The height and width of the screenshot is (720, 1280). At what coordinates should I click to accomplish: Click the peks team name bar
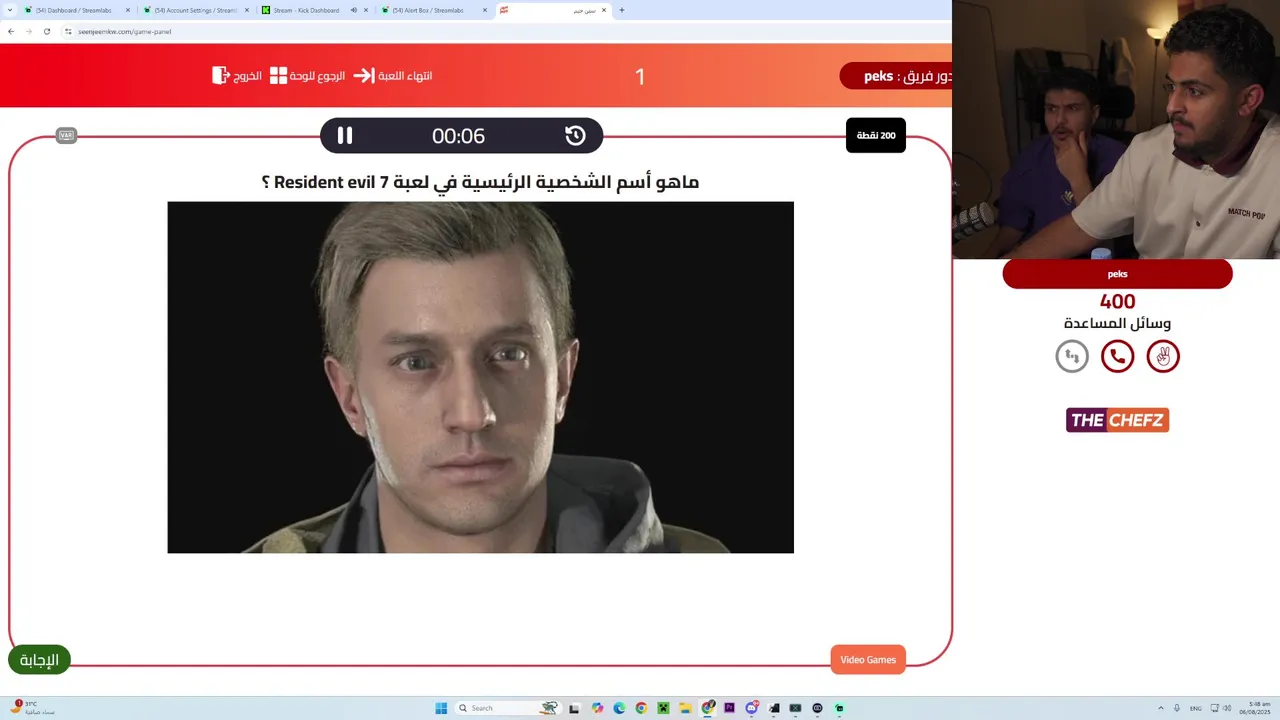click(1117, 274)
